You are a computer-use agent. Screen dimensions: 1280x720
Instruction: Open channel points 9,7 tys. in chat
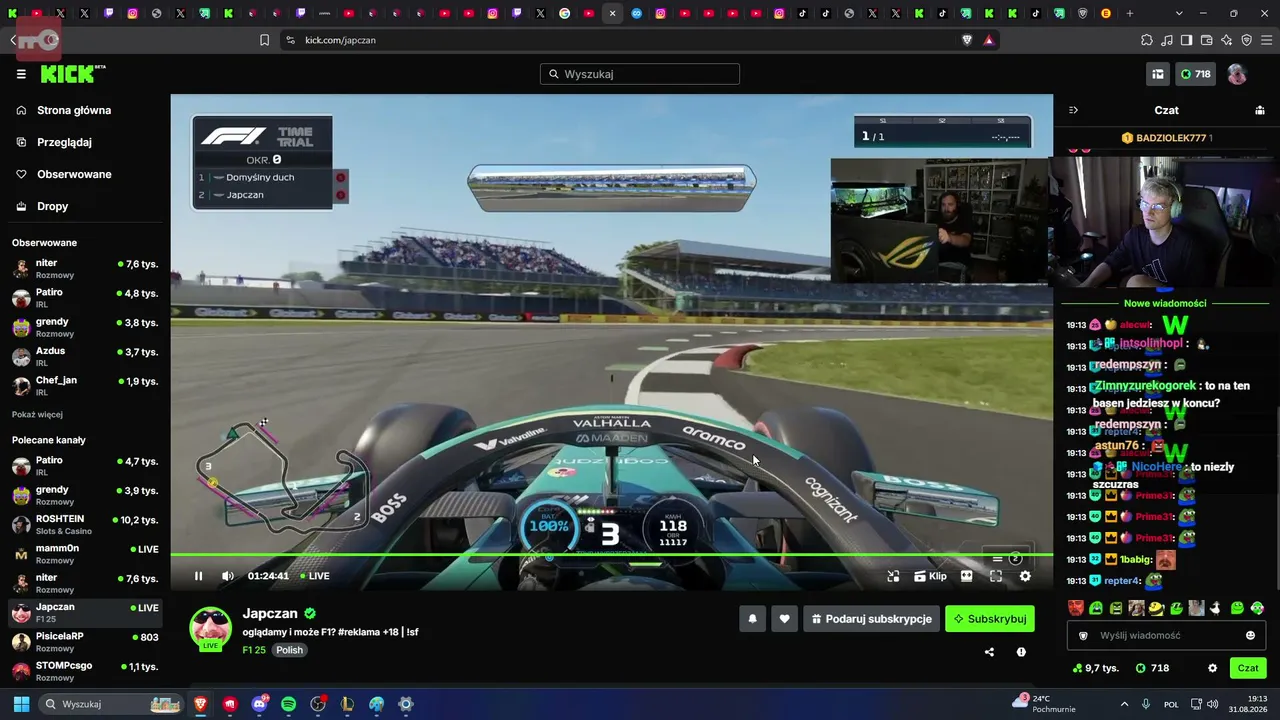tap(1095, 668)
